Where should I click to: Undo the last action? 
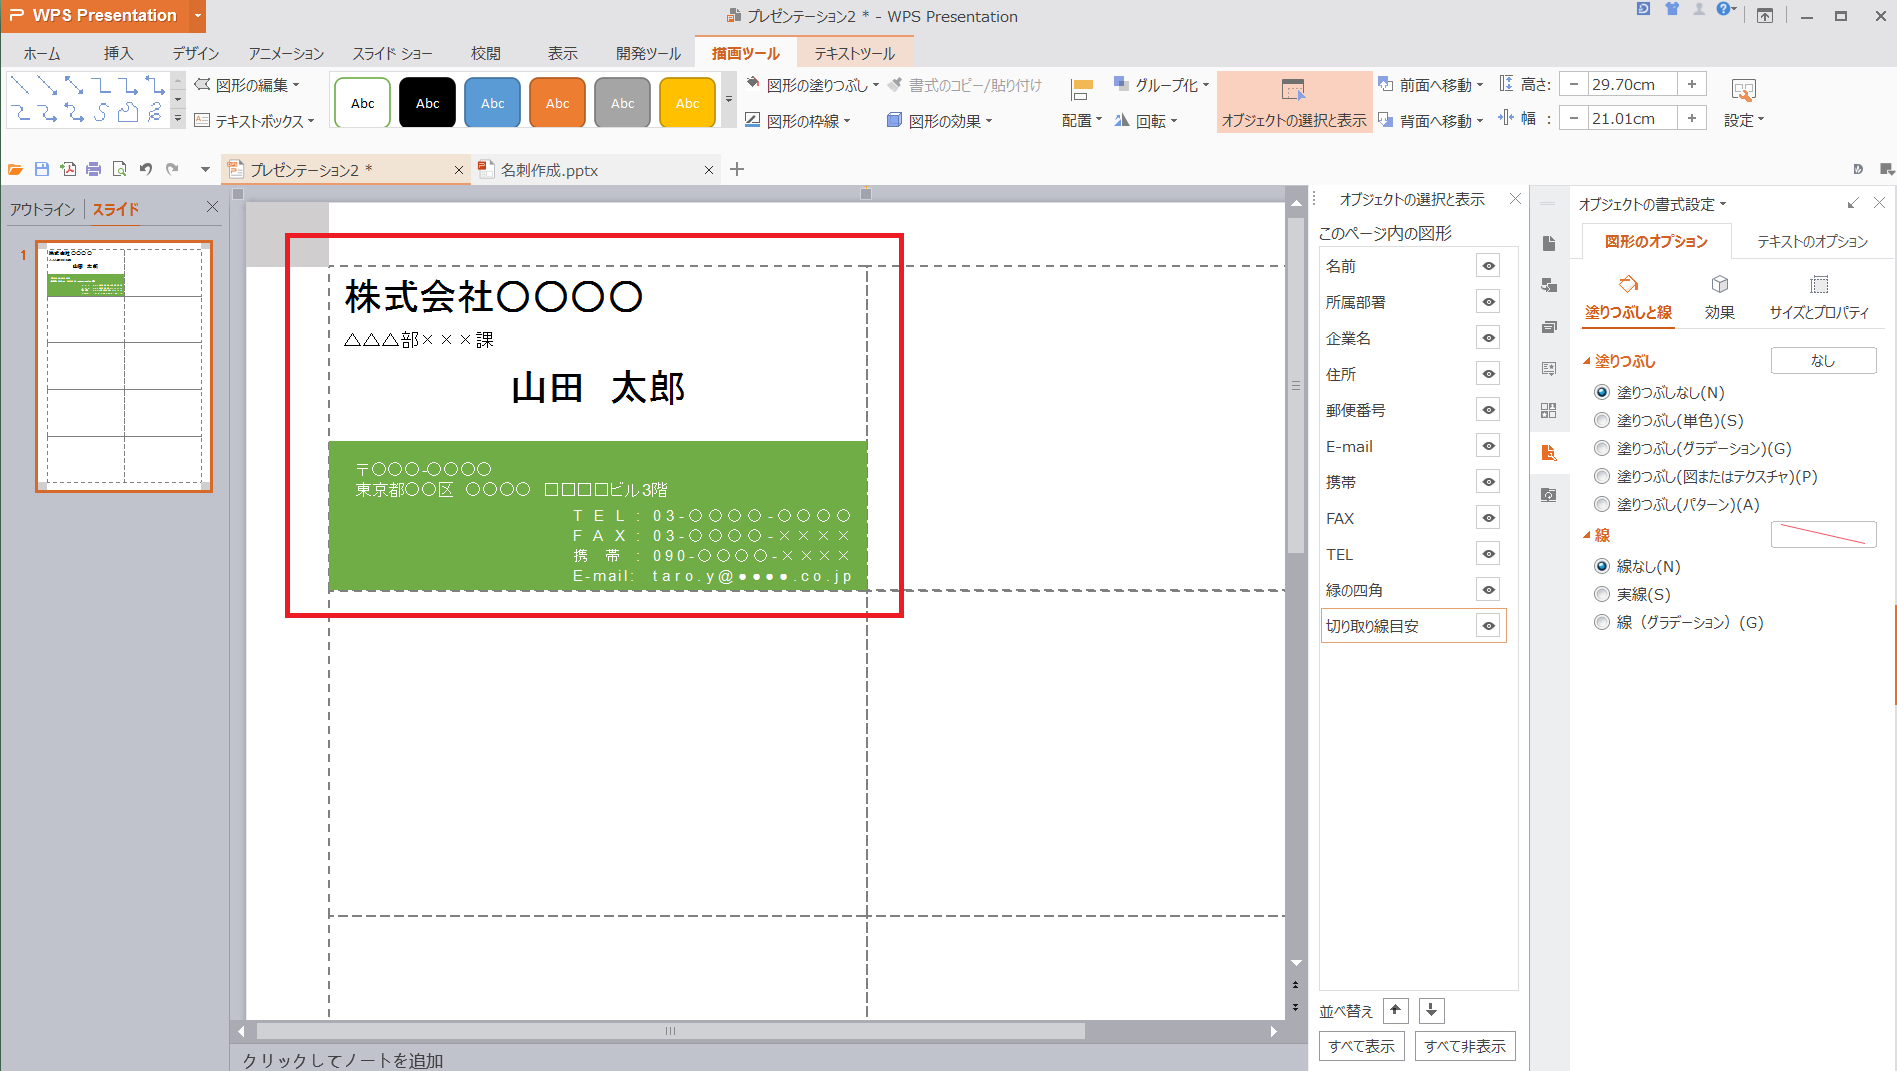[x=146, y=169]
